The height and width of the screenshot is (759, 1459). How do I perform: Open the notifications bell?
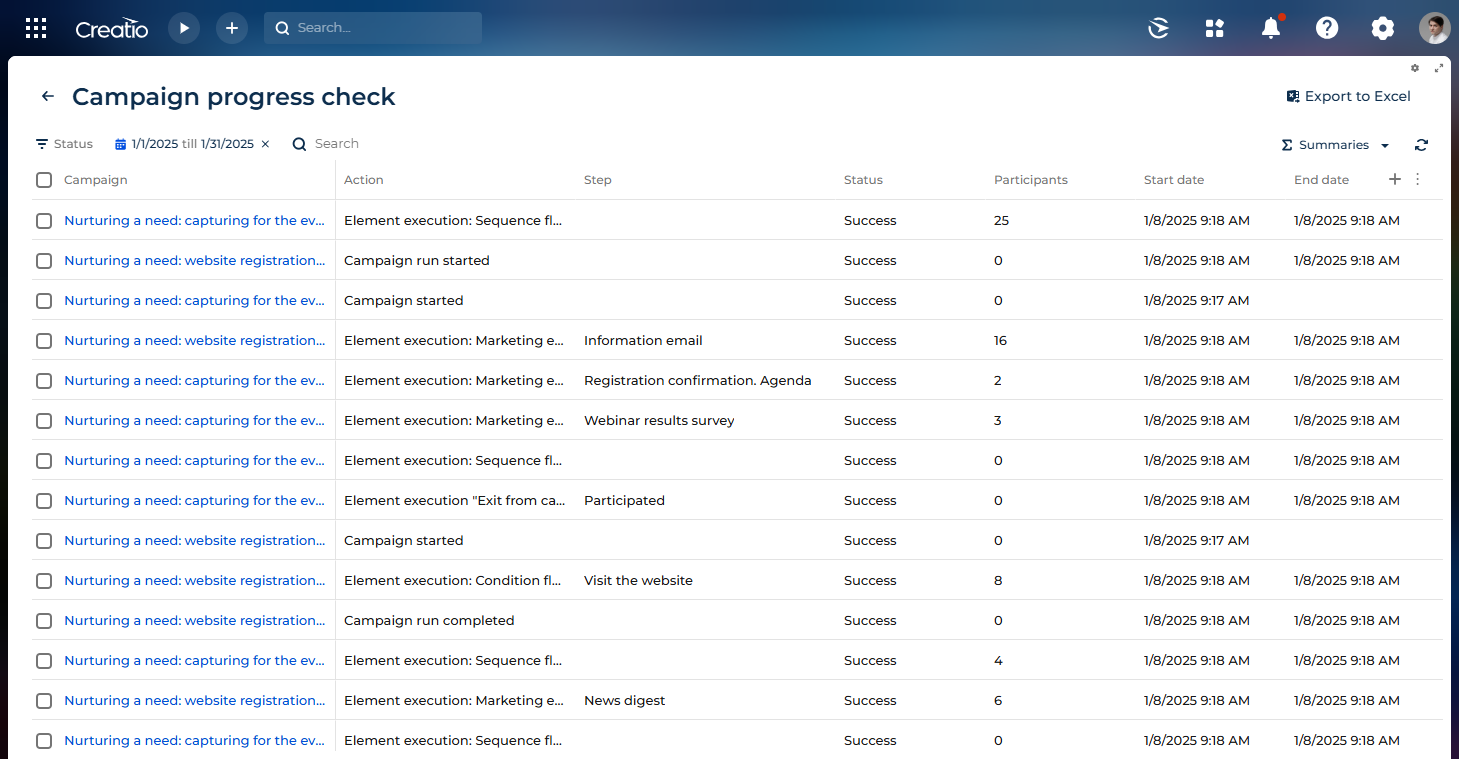(1271, 28)
